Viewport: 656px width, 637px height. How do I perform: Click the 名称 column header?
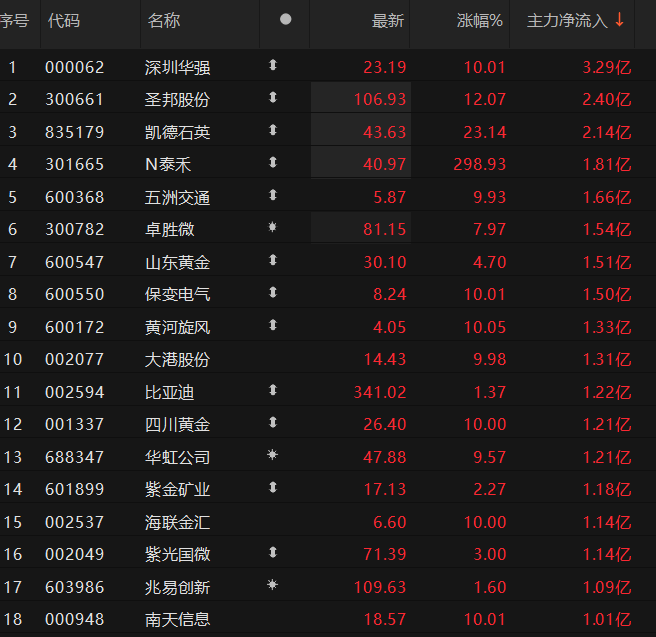coord(164,20)
